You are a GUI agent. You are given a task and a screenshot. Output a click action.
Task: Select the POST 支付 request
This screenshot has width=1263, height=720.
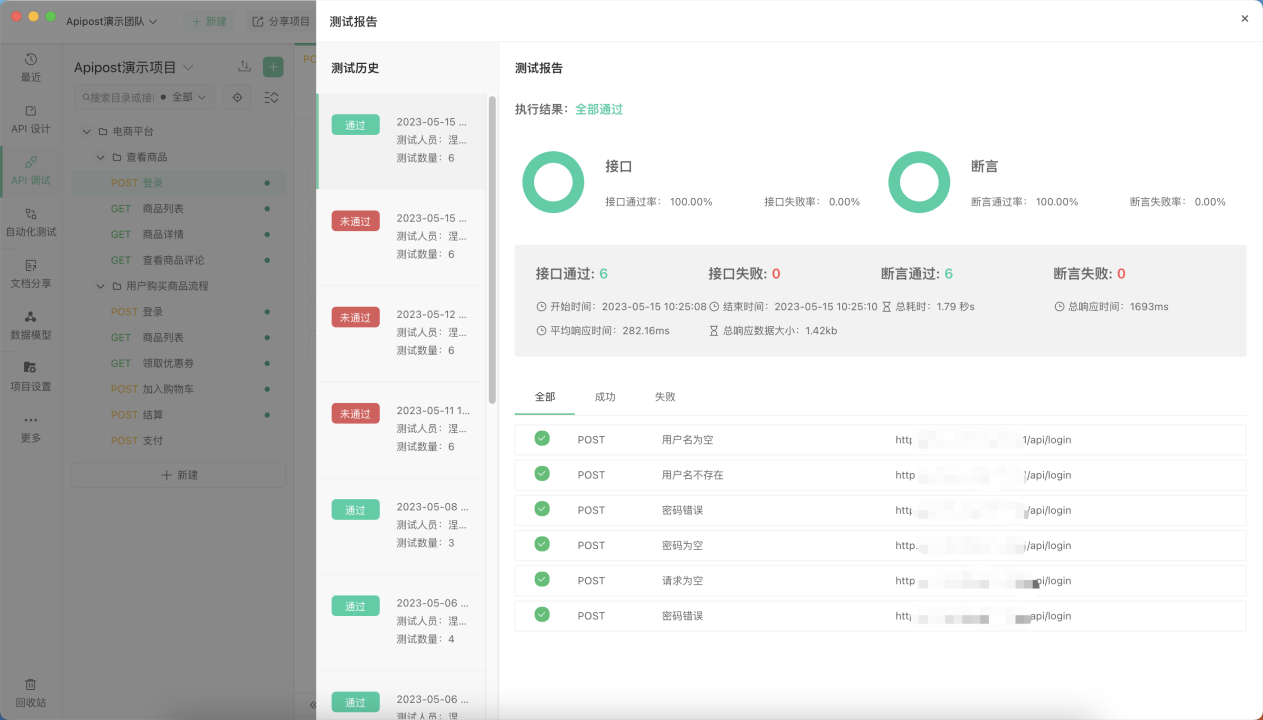click(x=179, y=440)
